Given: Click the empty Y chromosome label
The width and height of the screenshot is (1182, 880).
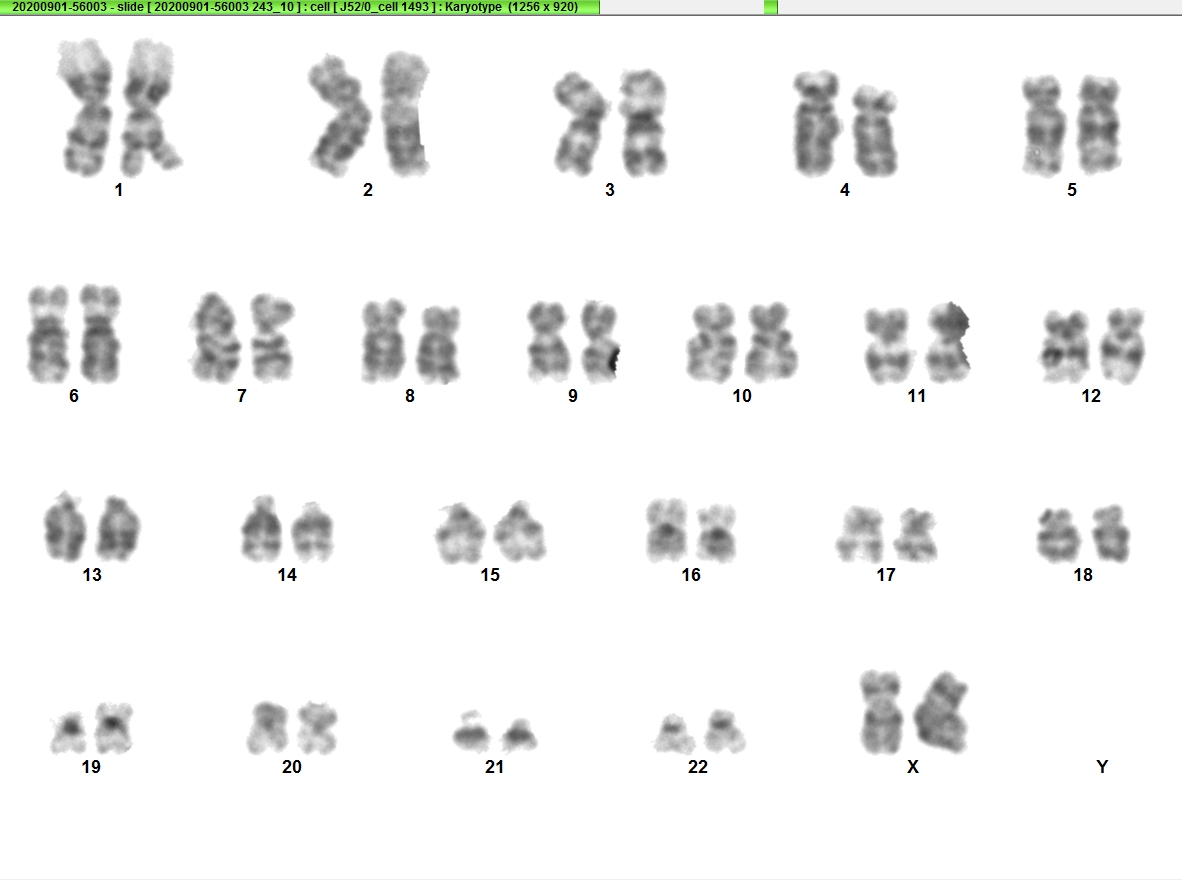Looking at the screenshot, I should tap(1102, 767).
